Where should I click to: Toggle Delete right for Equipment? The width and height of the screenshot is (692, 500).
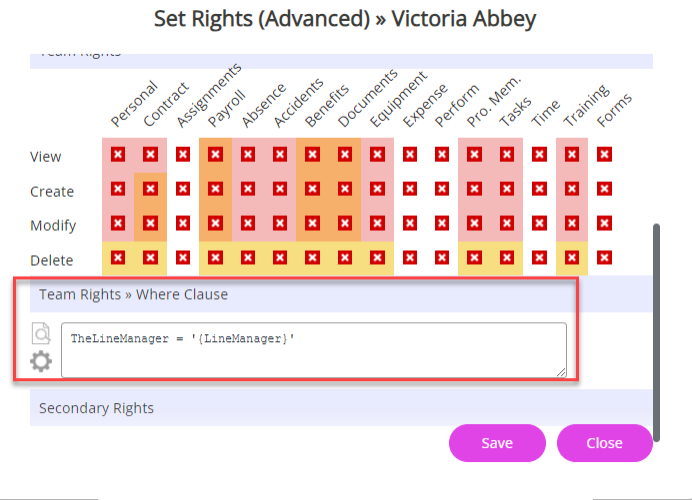[x=377, y=259]
